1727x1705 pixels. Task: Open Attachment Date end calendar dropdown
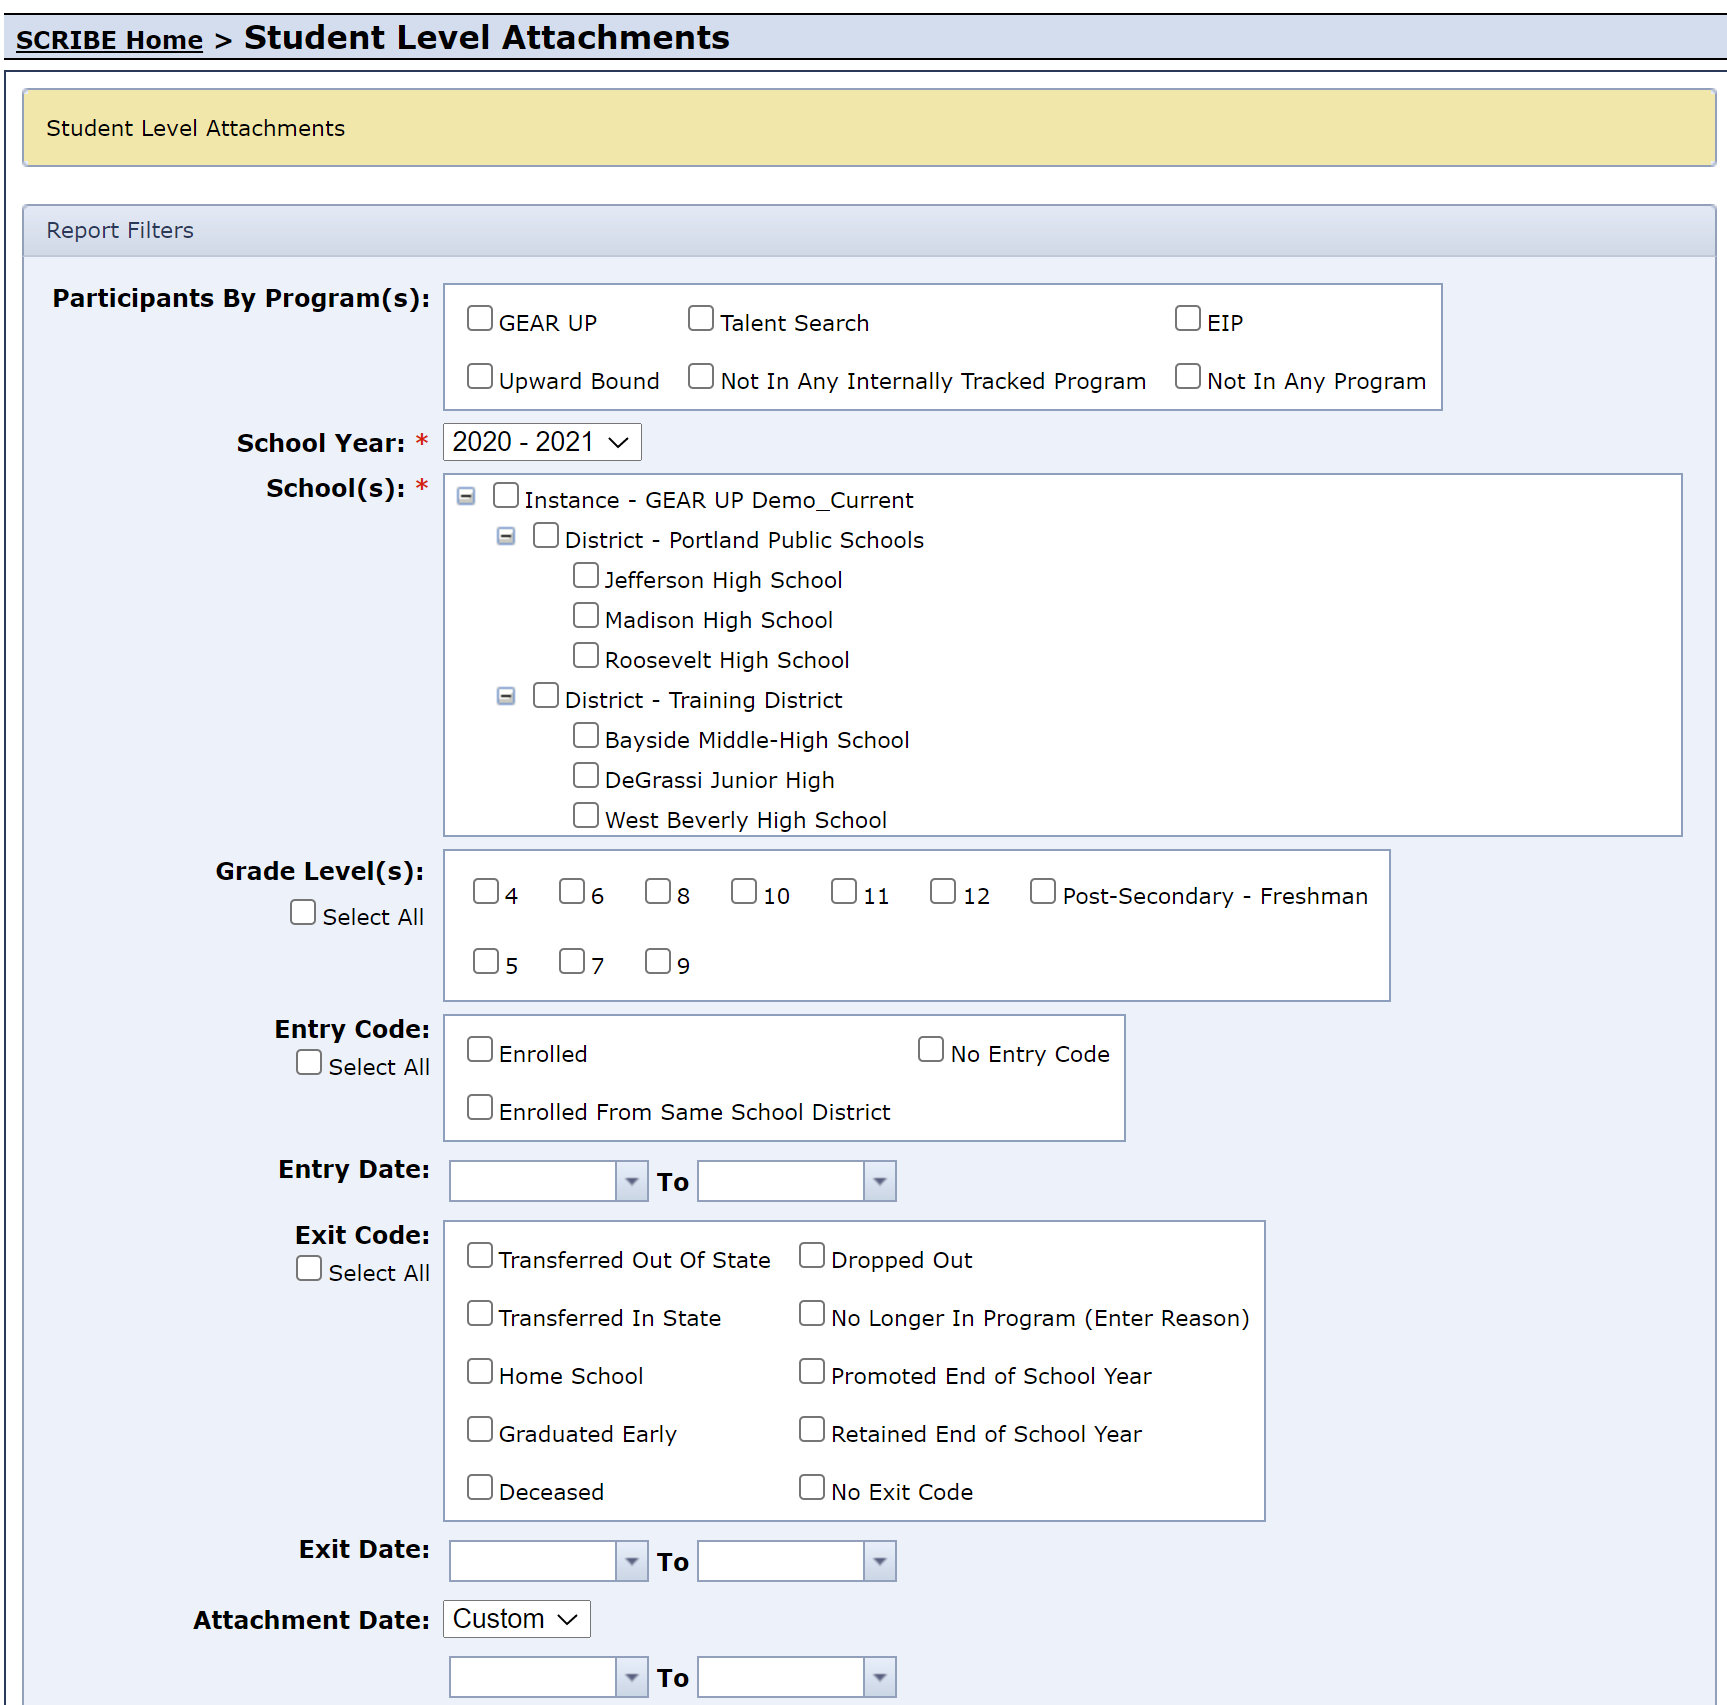pos(880,1677)
